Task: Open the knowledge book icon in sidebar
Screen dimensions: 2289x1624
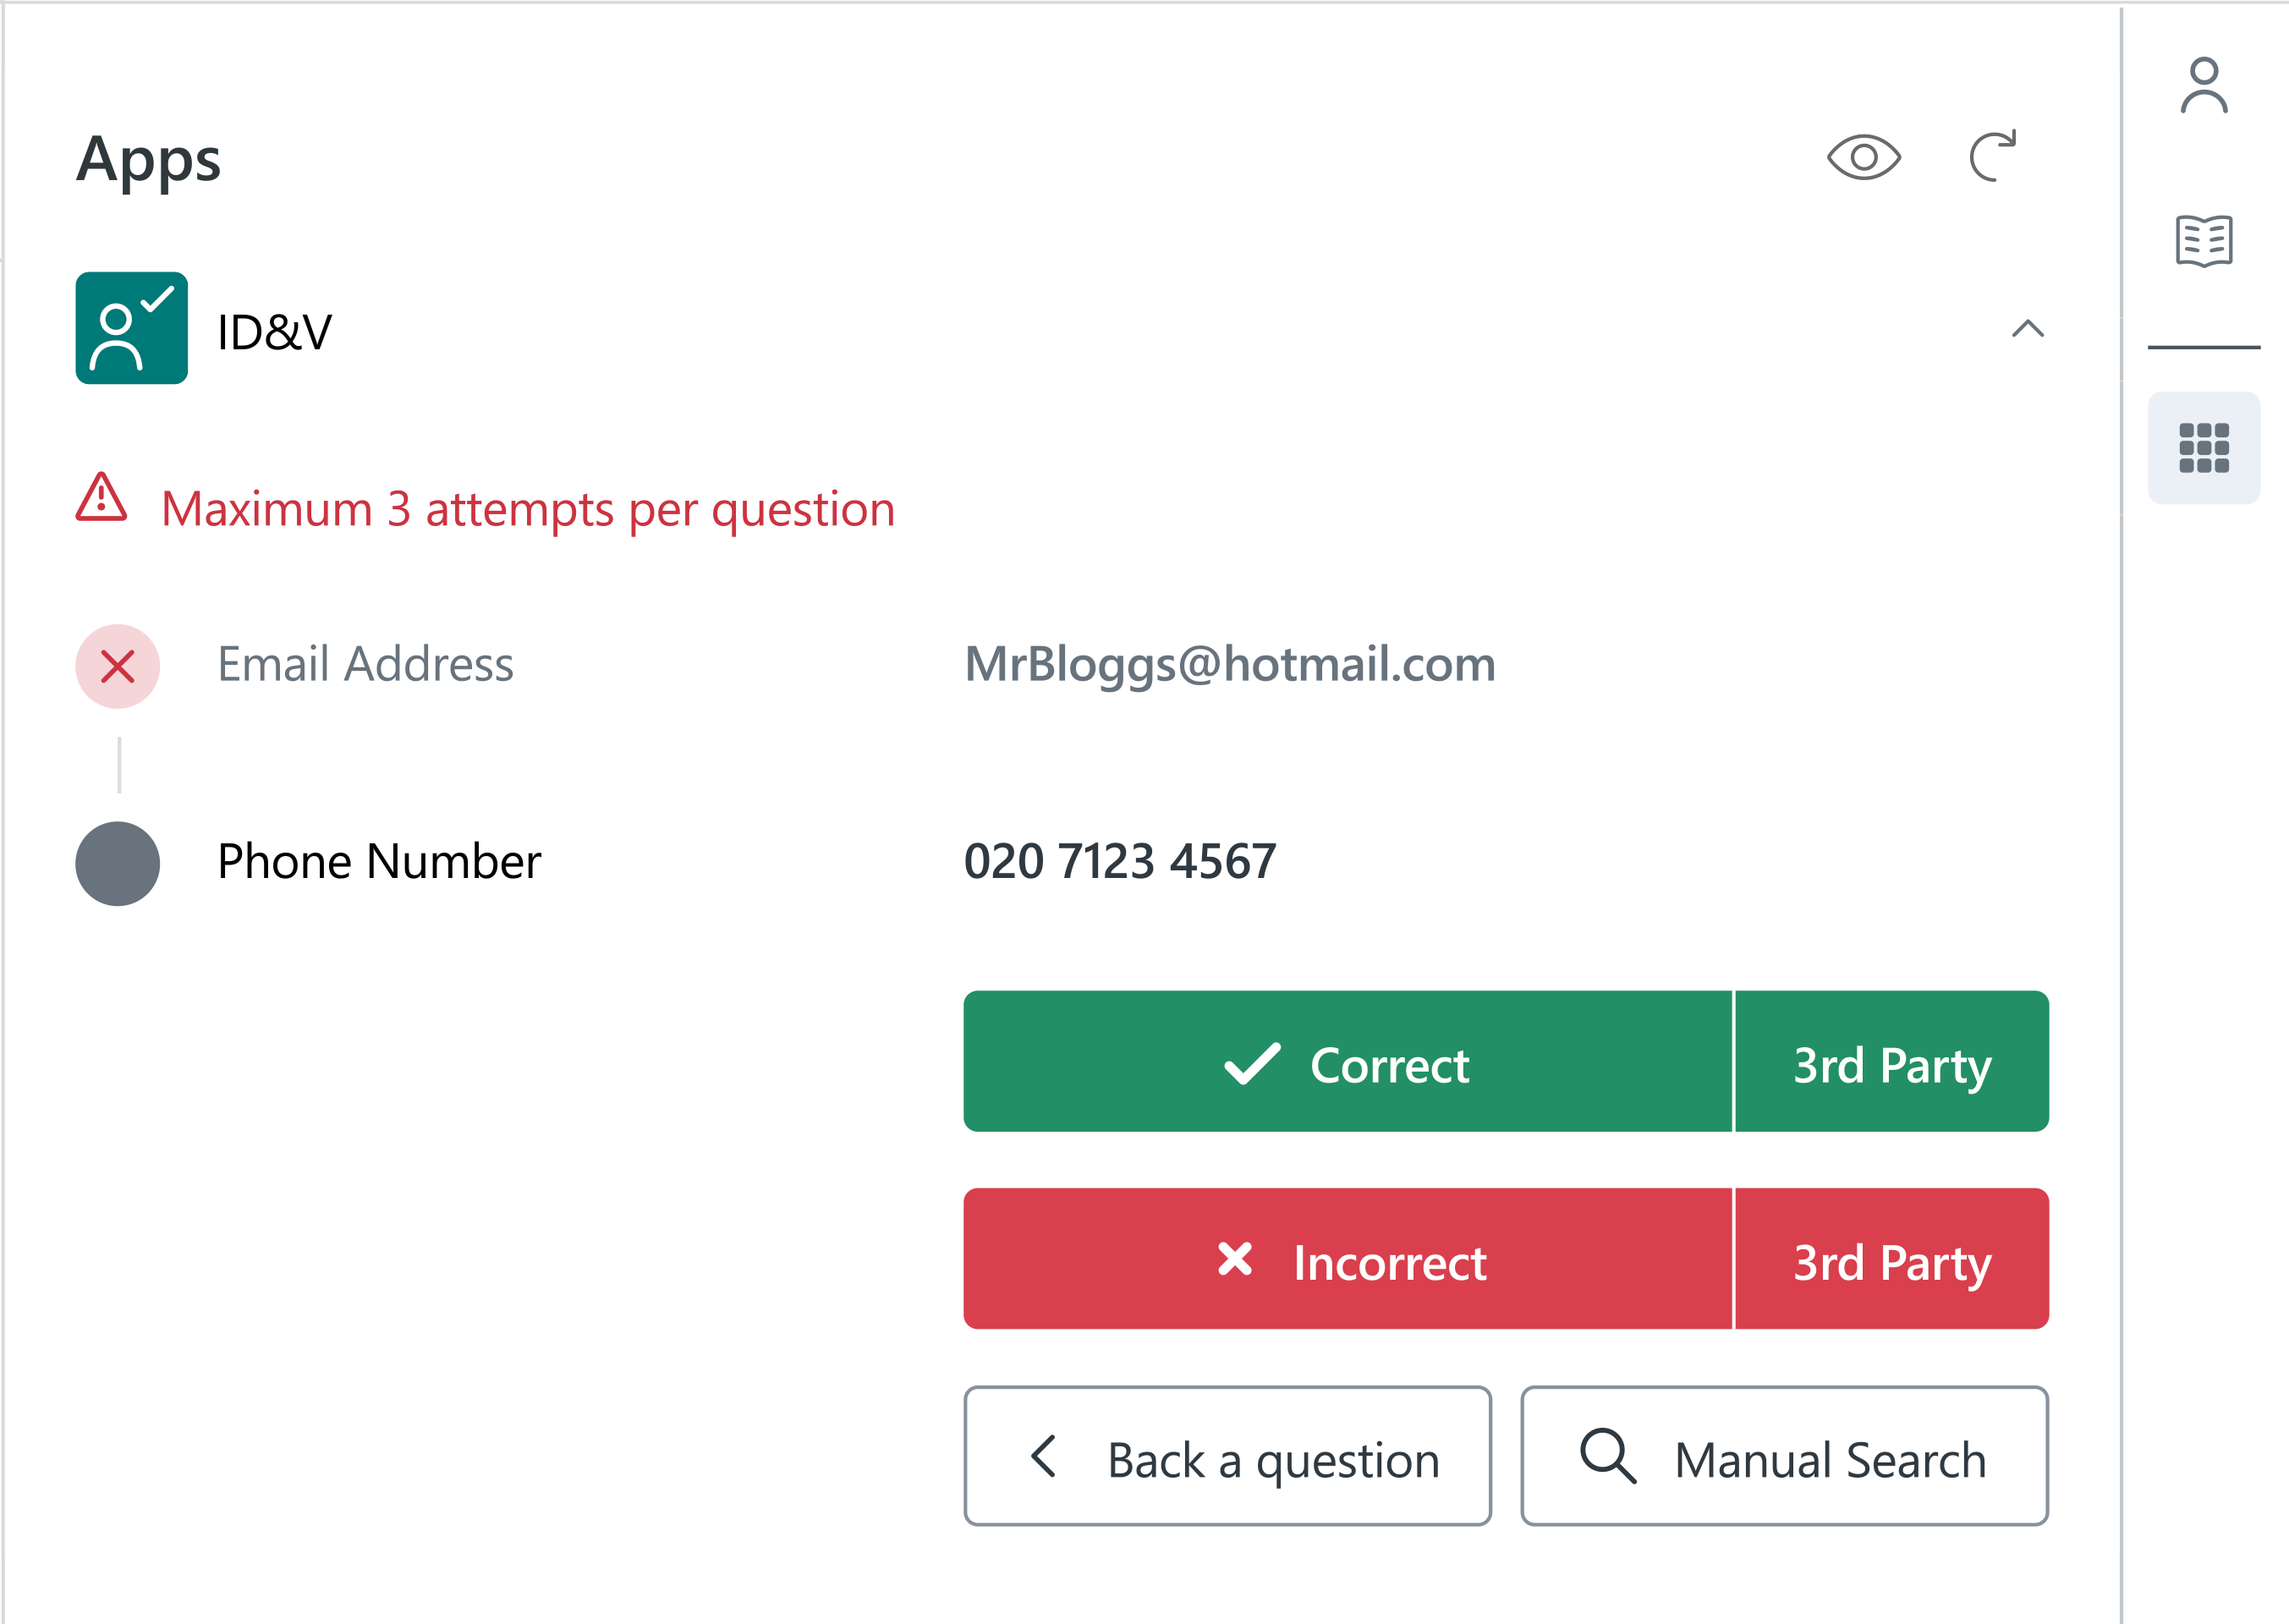Action: tap(2203, 241)
